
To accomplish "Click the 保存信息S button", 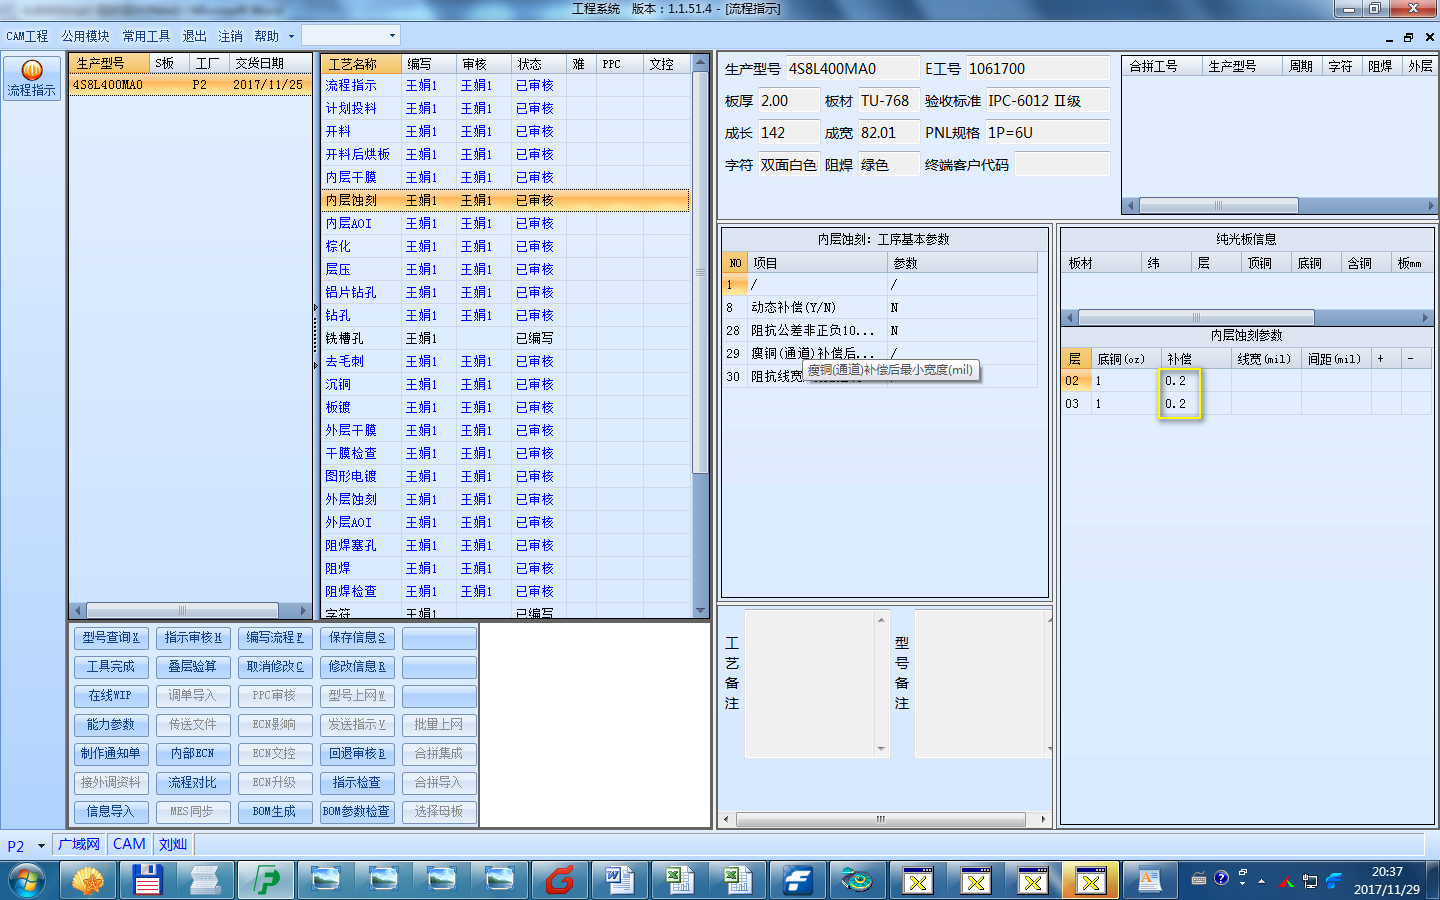I will 357,637.
